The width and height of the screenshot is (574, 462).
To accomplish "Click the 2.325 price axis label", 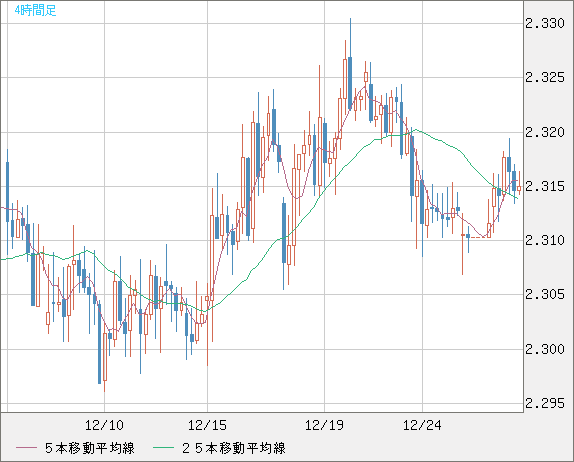I will pyautogui.click(x=545, y=77).
